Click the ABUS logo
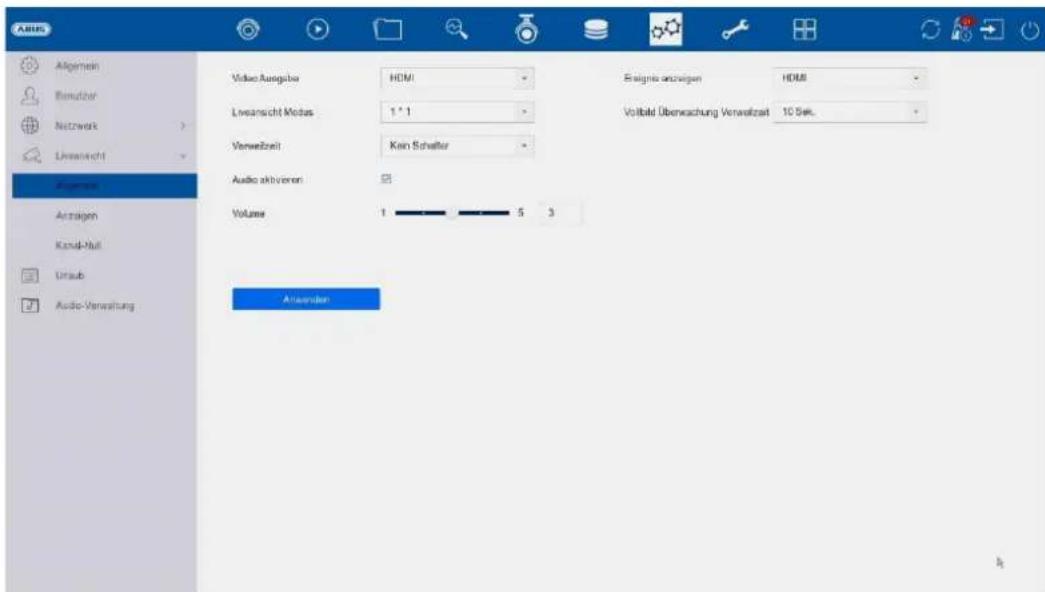Viewport: 1045px width, 592px height. pos(31,29)
